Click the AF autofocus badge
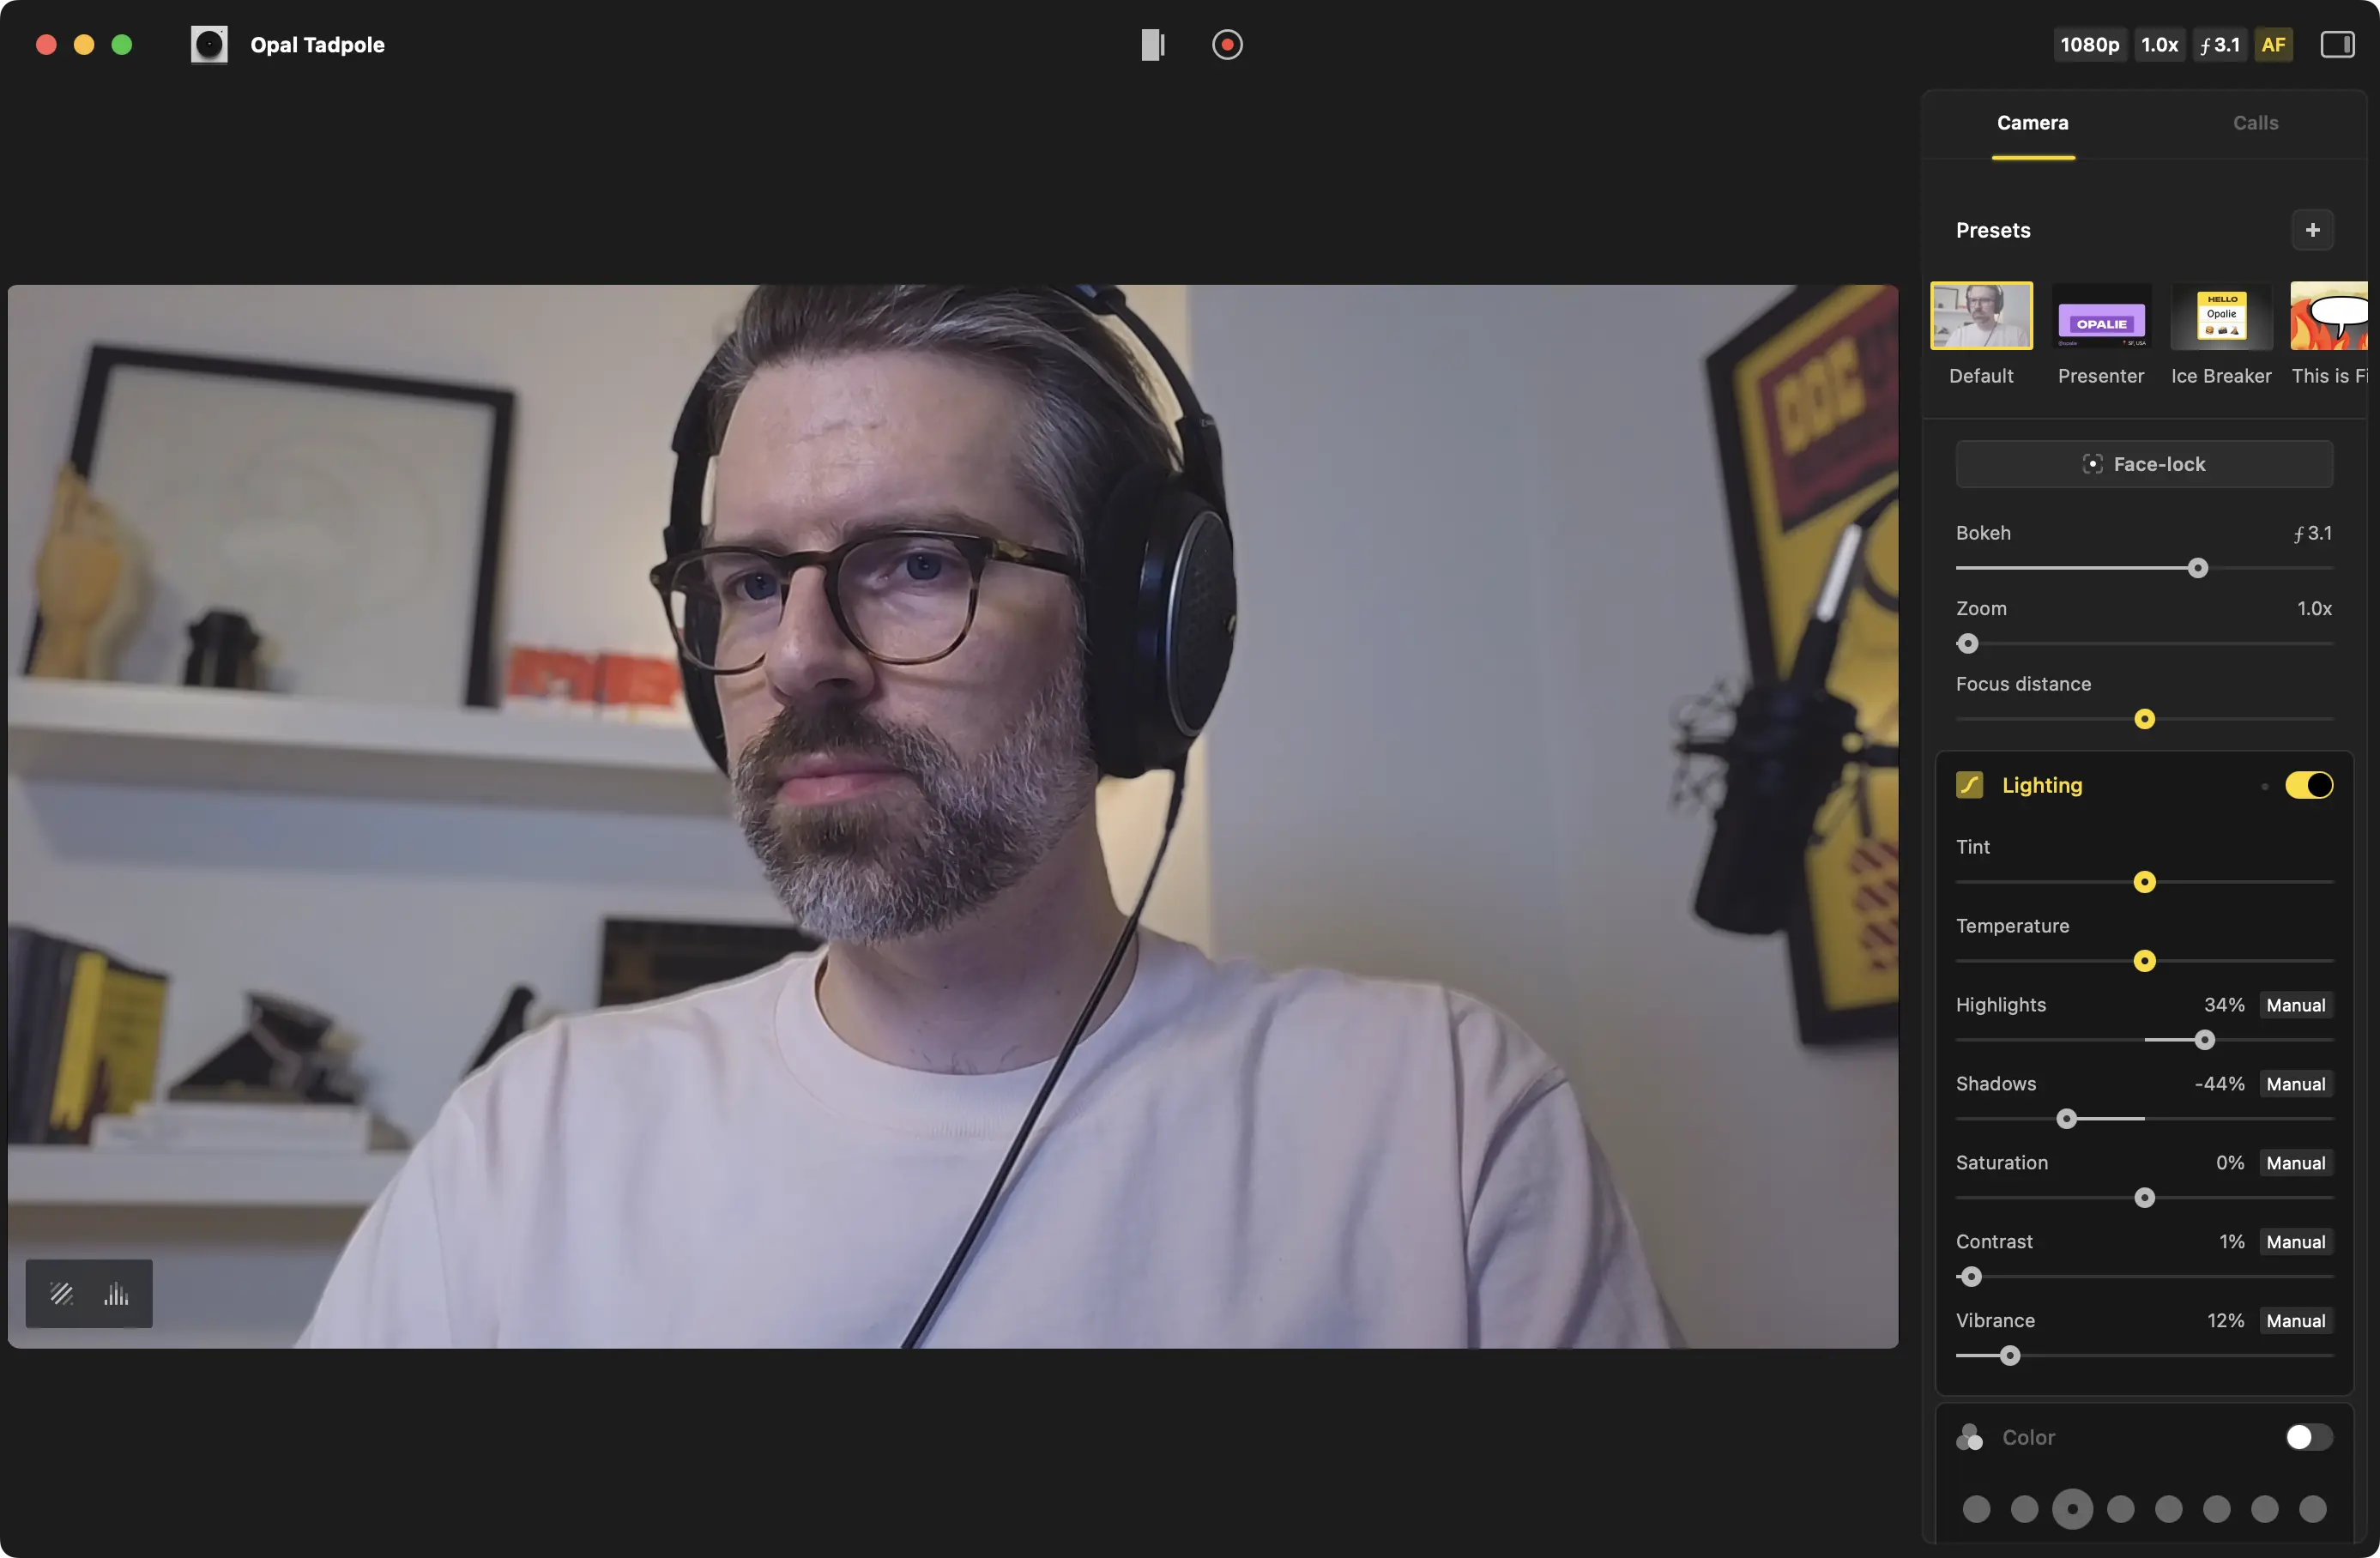This screenshot has width=2380, height=1558. [x=2273, y=45]
